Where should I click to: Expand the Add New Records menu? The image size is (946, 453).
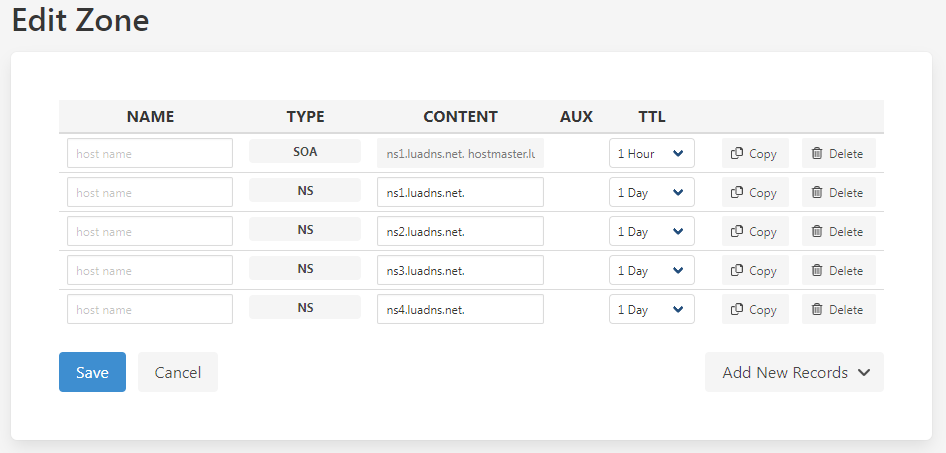[795, 372]
